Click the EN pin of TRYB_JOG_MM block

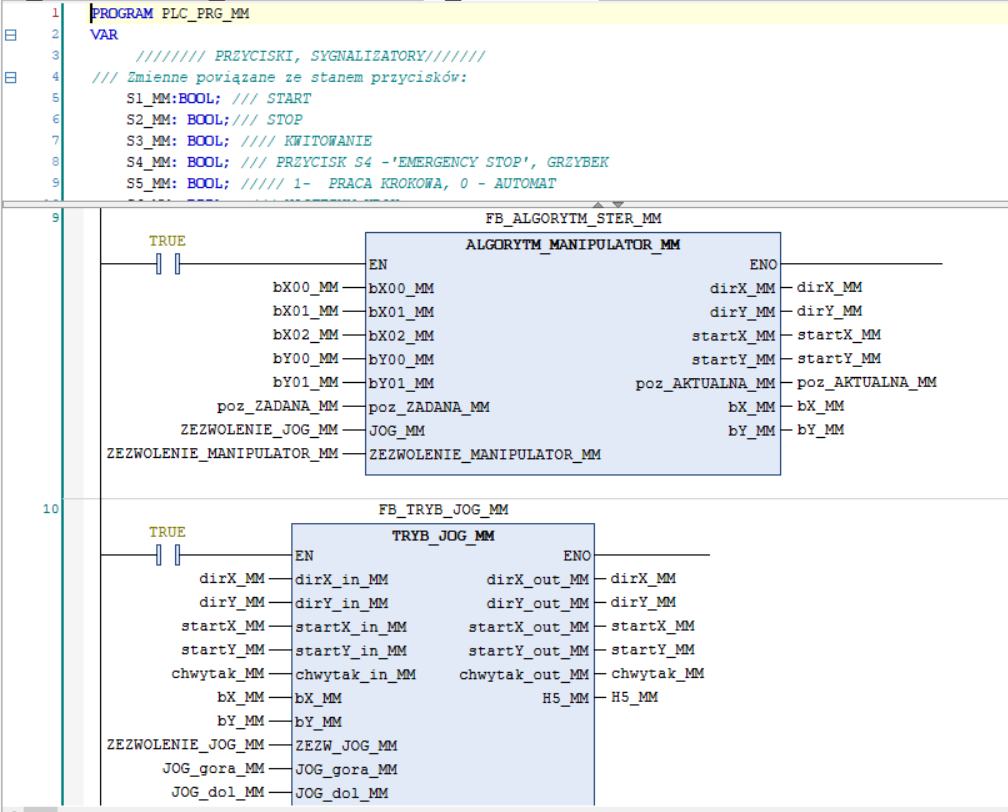[304, 556]
